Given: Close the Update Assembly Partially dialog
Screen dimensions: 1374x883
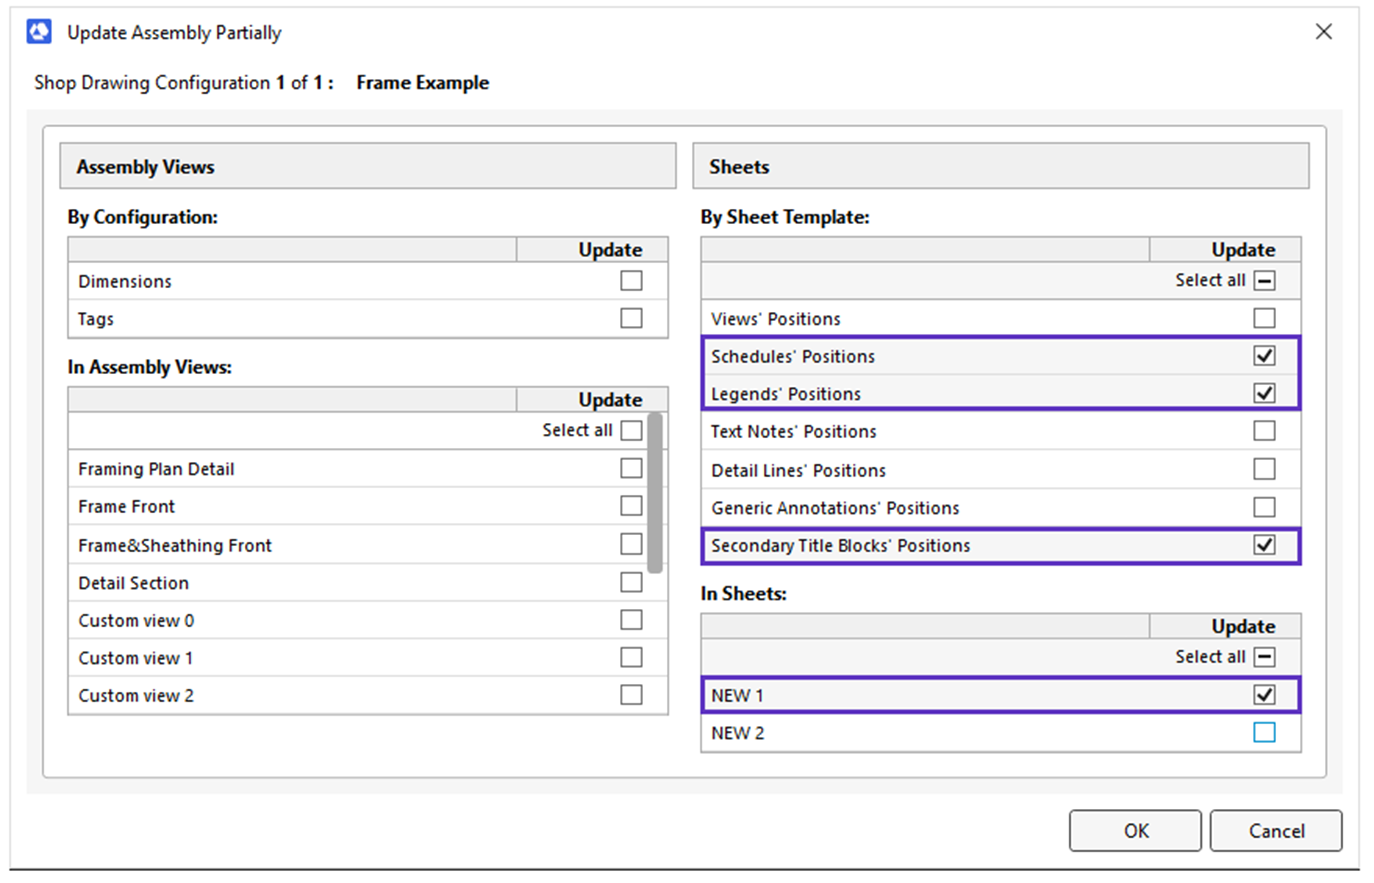Looking at the screenshot, I should 1323,32.
